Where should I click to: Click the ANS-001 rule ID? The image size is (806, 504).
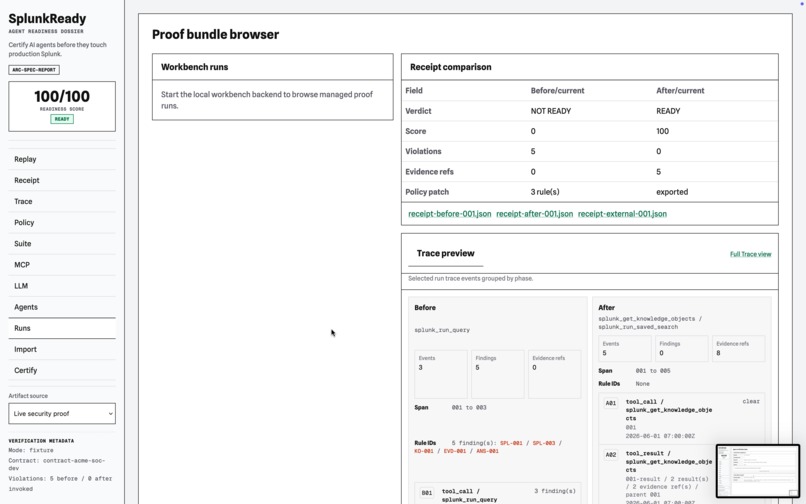click(487, 451)
